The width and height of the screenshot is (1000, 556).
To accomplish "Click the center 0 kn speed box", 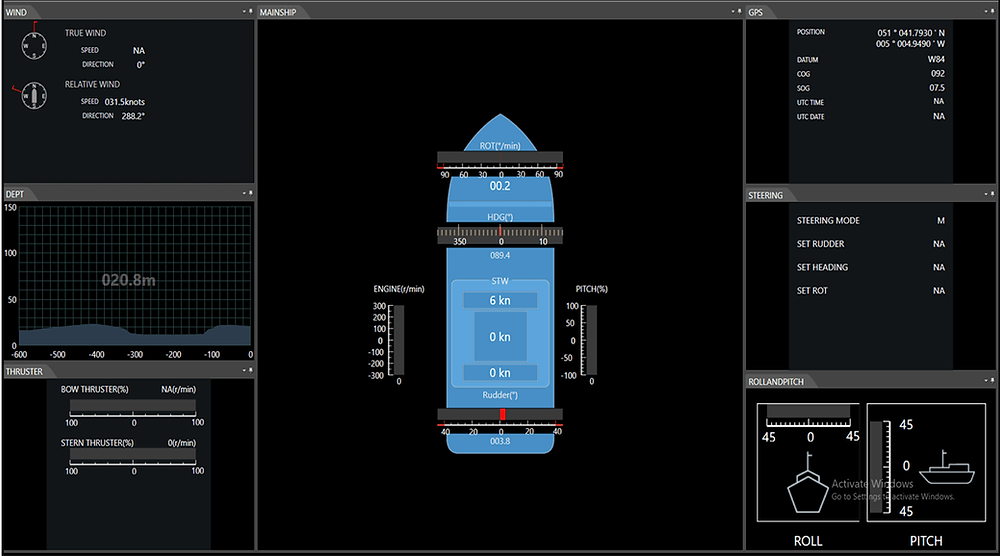I will pos(500,337).
